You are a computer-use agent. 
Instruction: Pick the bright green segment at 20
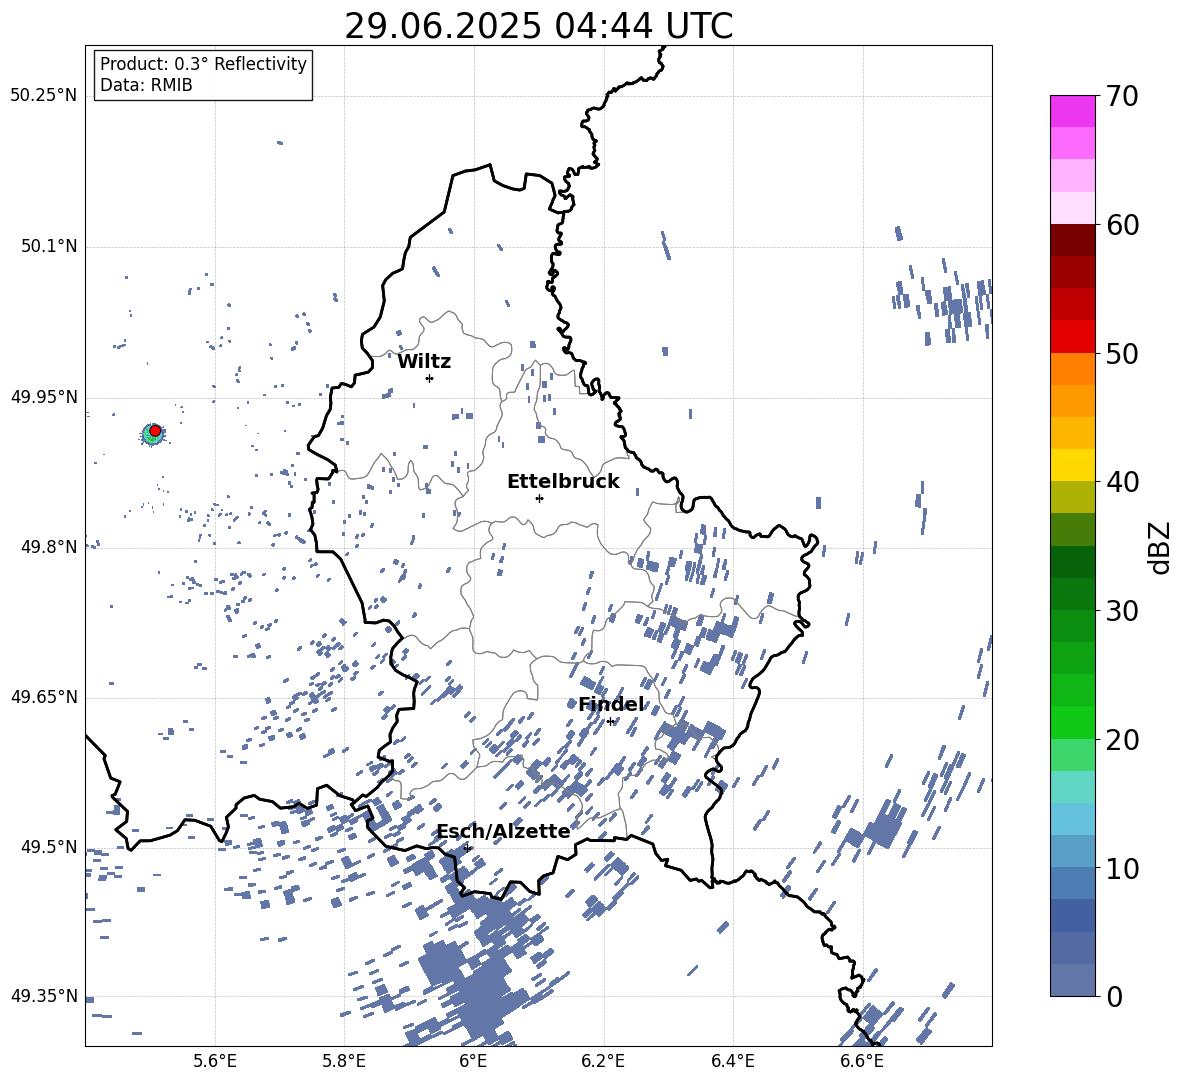coord(1072,722)
